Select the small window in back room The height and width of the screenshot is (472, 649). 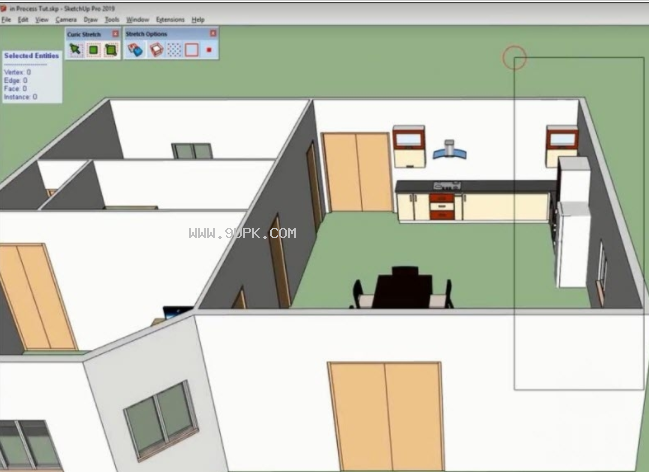click(192, 151)
